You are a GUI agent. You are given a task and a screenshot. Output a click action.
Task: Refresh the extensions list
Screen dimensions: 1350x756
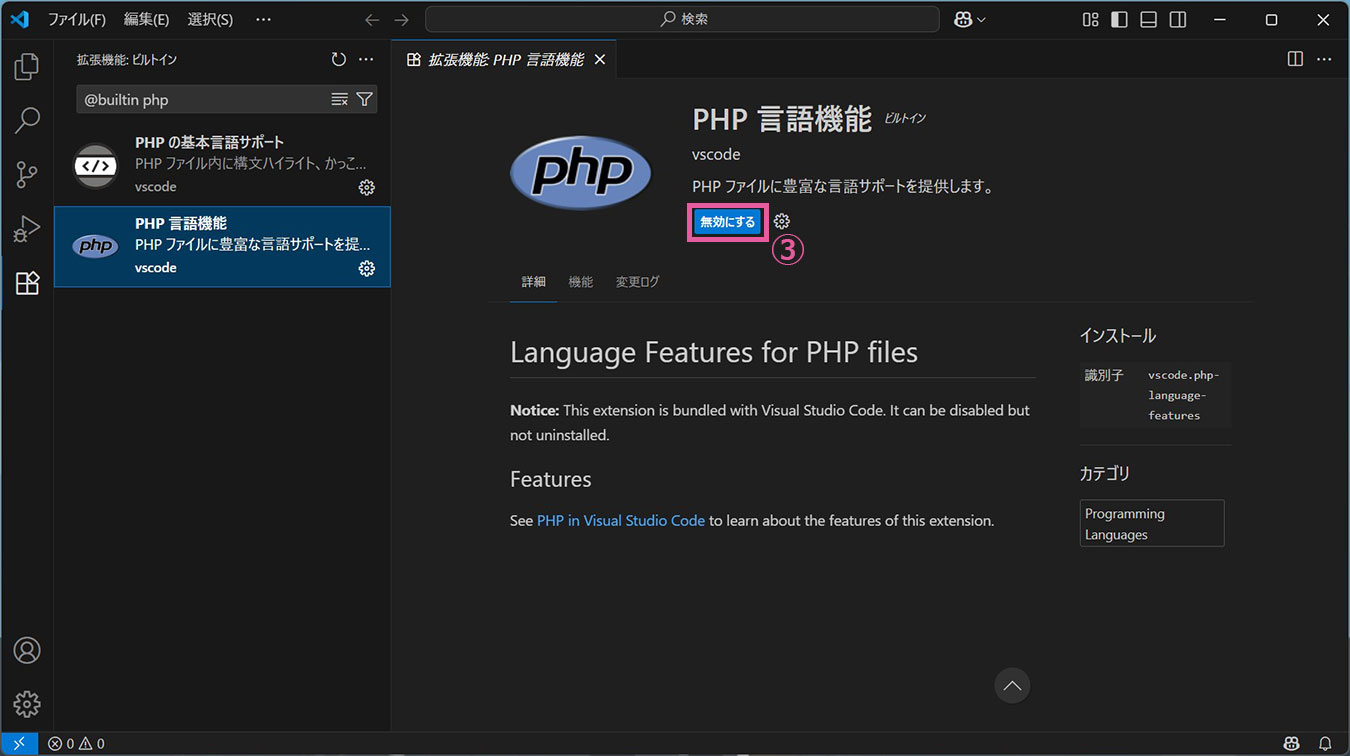(x=339, y=60)
